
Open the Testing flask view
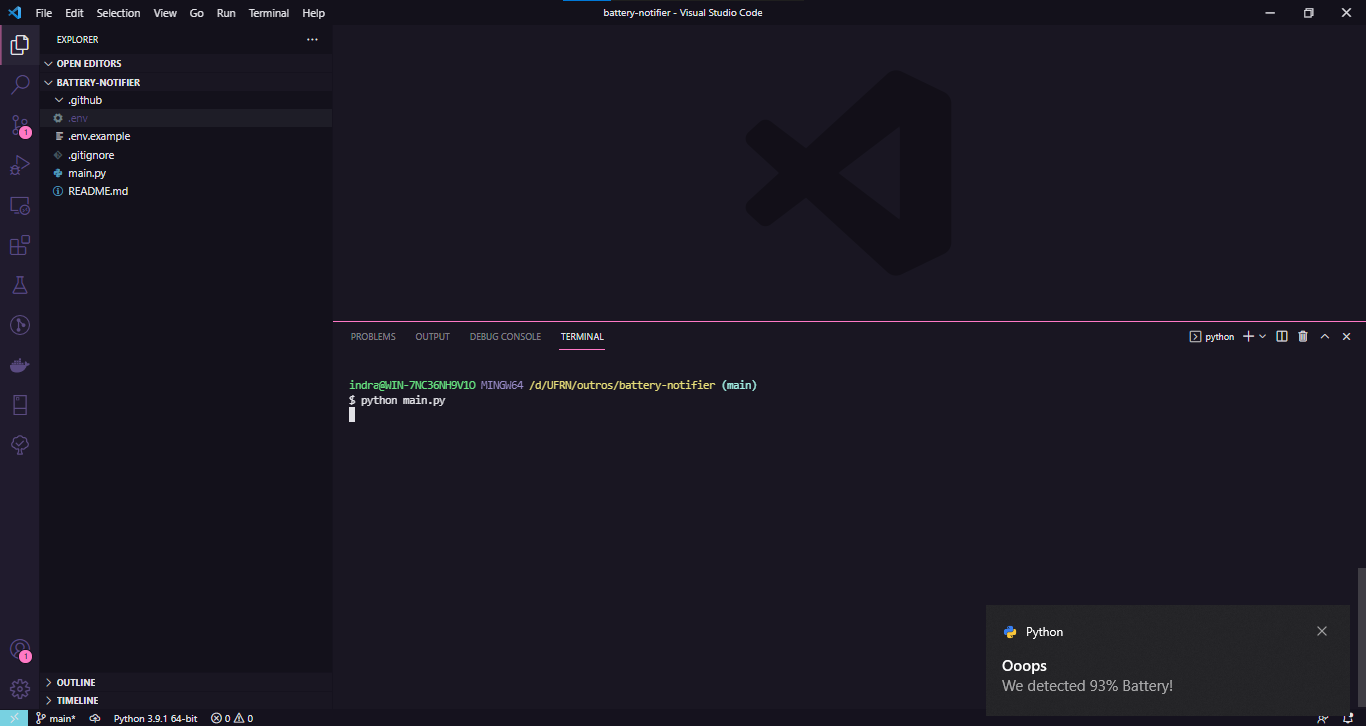19,285
